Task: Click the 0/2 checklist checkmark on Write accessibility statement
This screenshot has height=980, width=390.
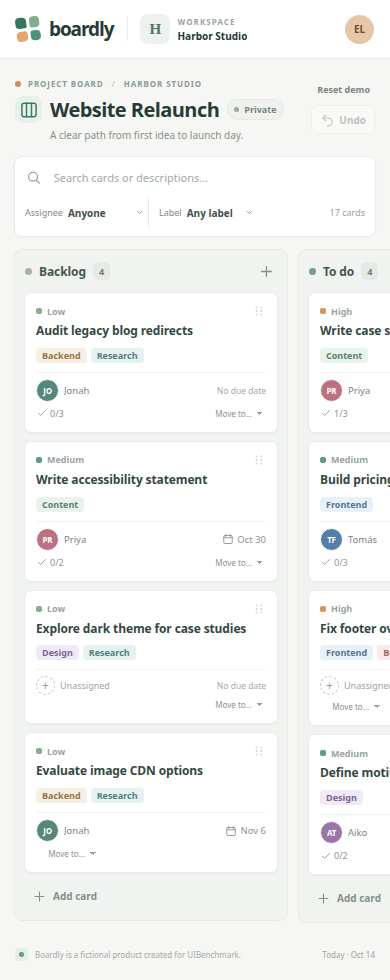Action: tap(42, 562)
